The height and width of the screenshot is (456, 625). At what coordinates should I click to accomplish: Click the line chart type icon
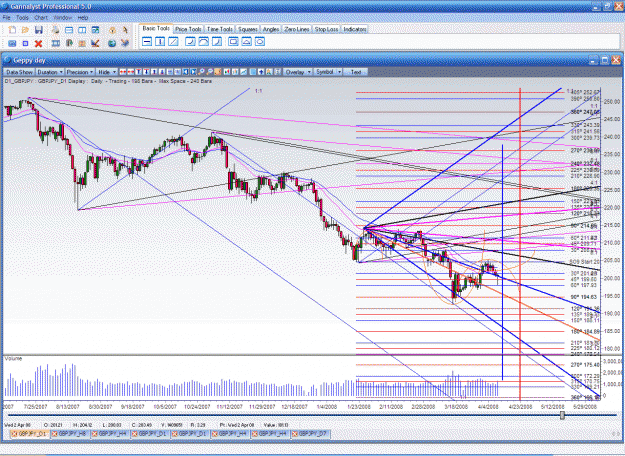coord(243,72)
